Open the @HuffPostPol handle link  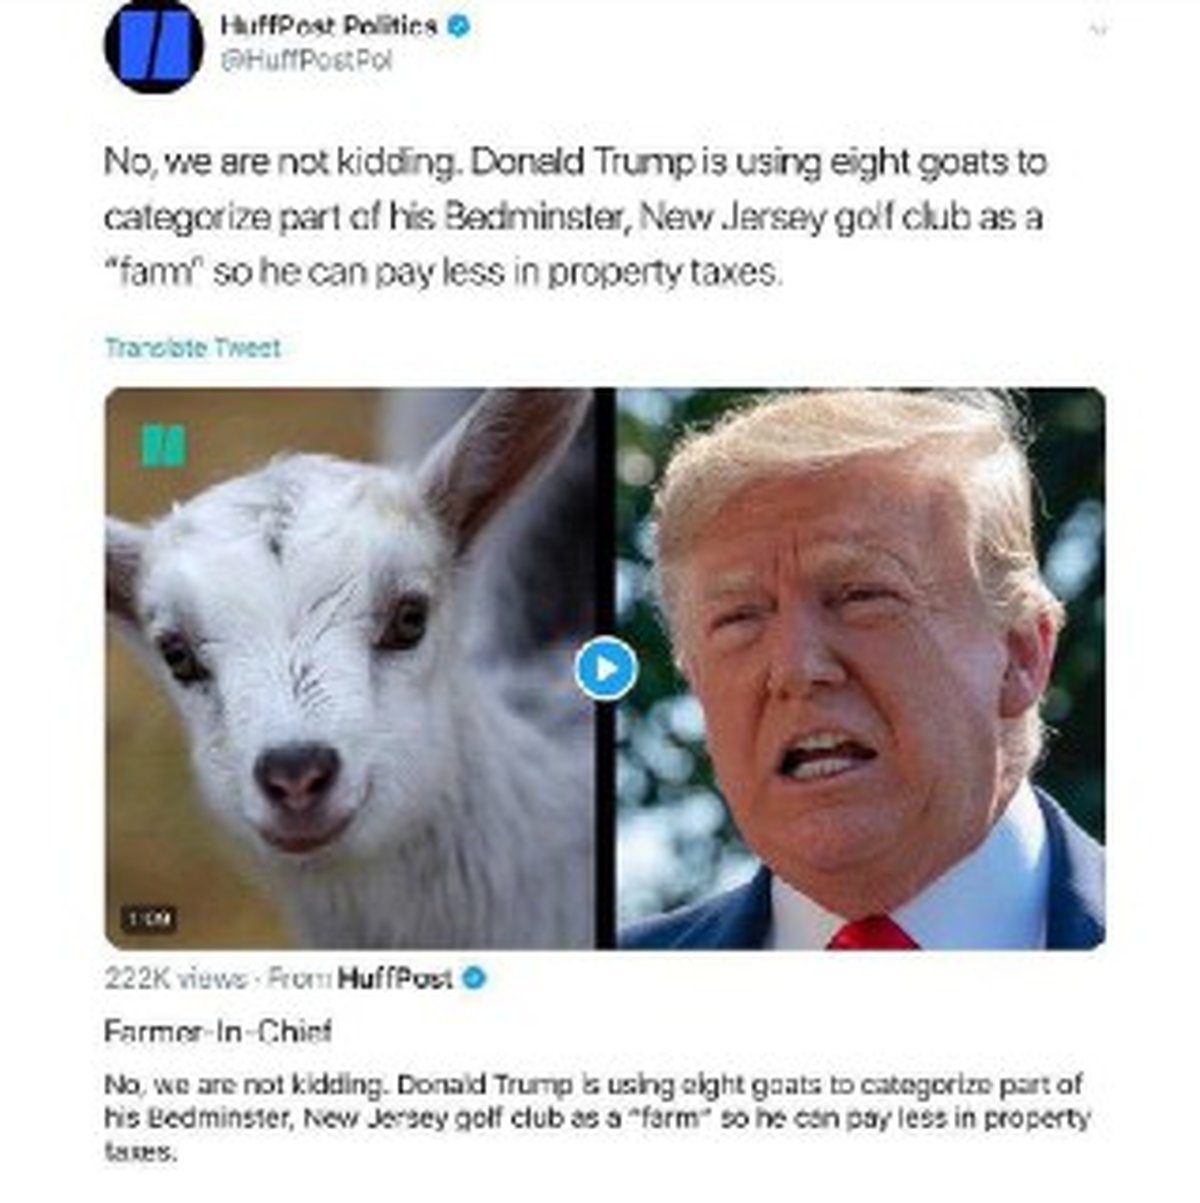306,61
